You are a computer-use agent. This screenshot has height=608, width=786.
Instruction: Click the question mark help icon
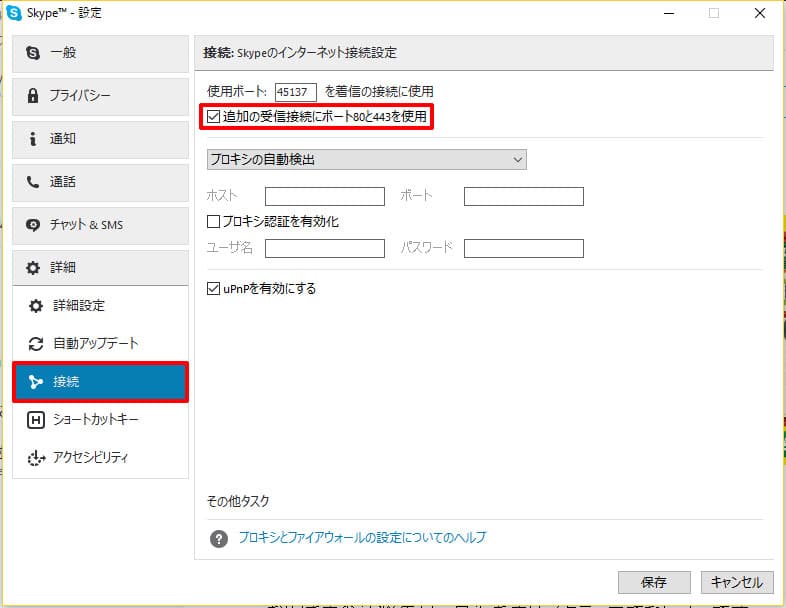tap(219, 539)
